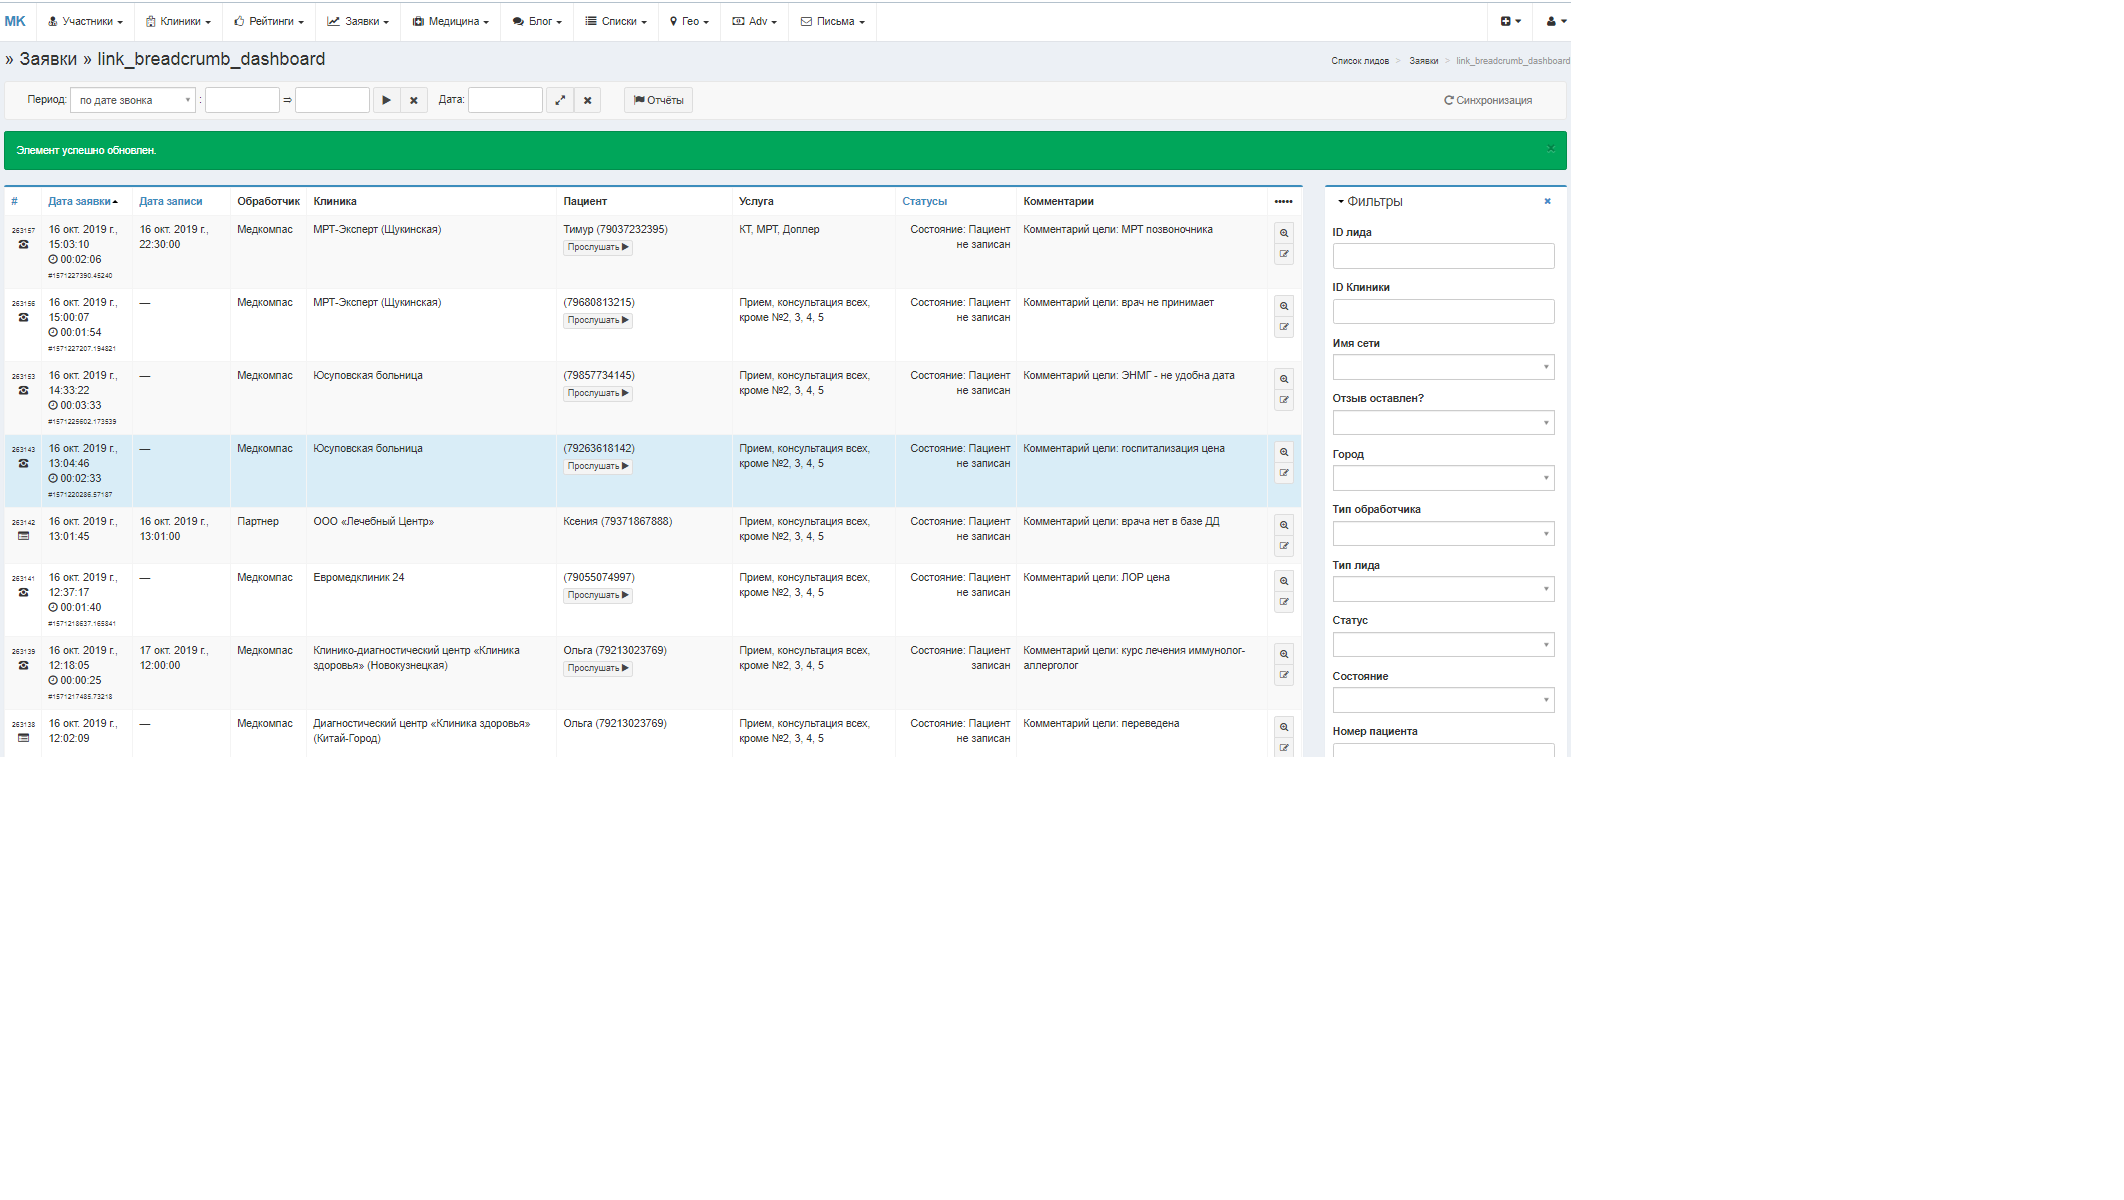
Task: Click the play arrow period filter button
Action: [x=386, y=100]
